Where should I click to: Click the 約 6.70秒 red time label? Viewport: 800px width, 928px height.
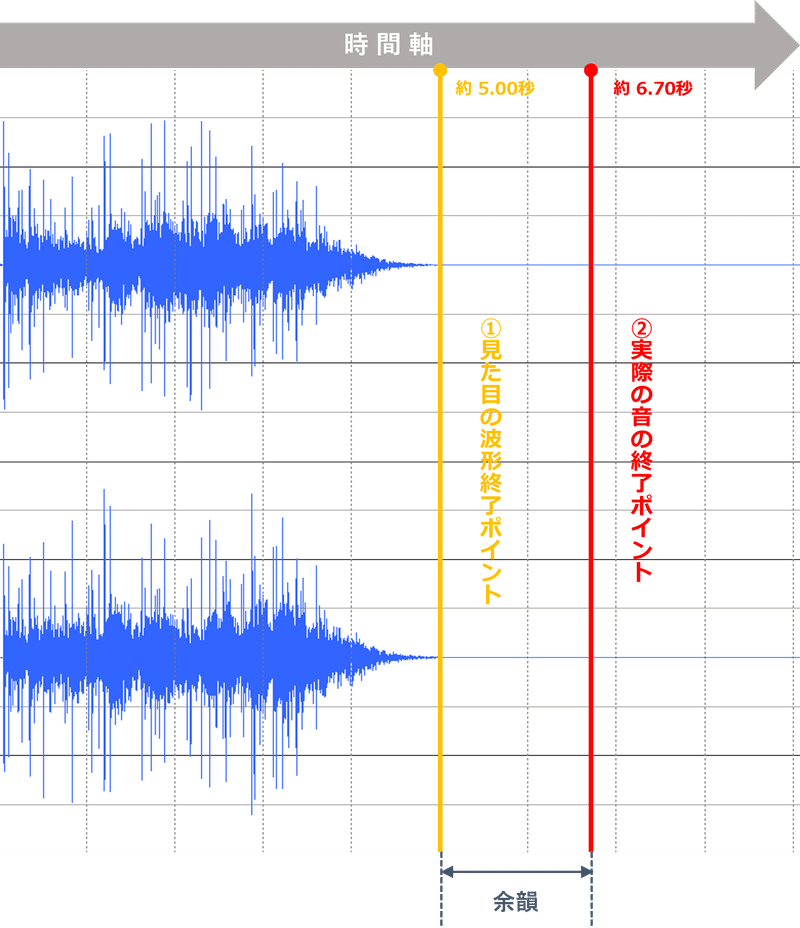pos(653,88)
